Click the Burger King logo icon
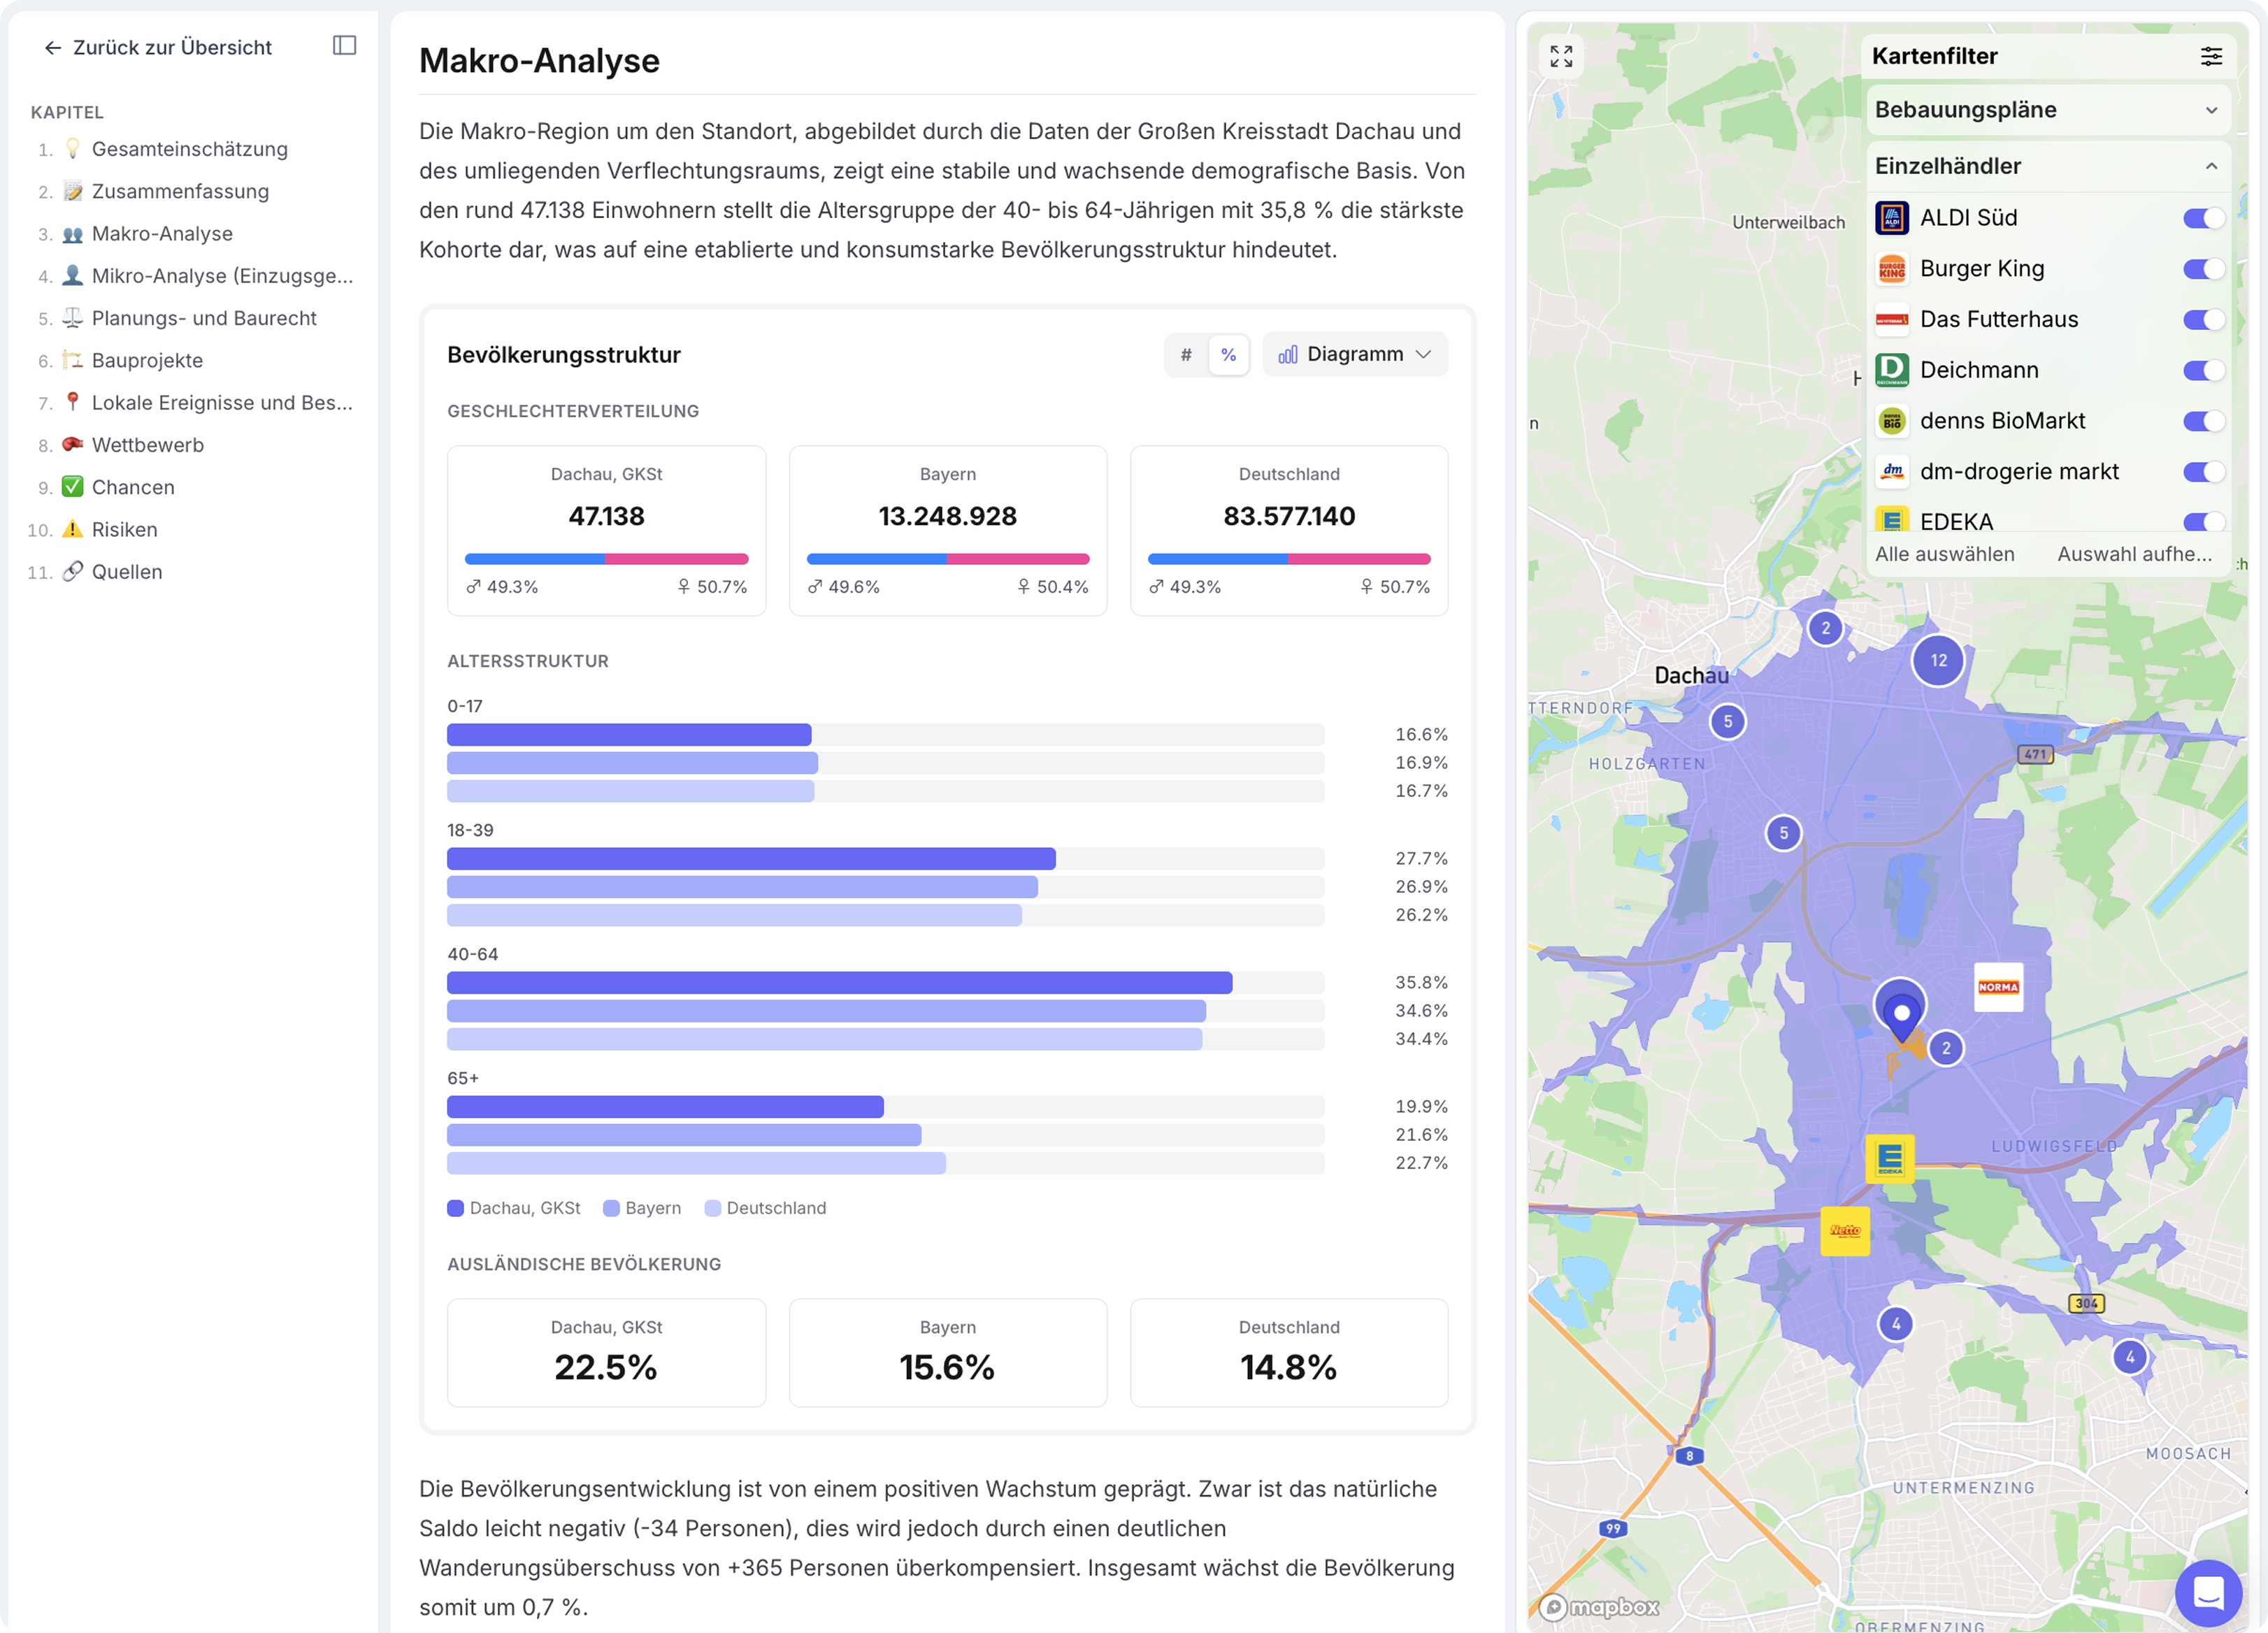 tap(1891, 269)
